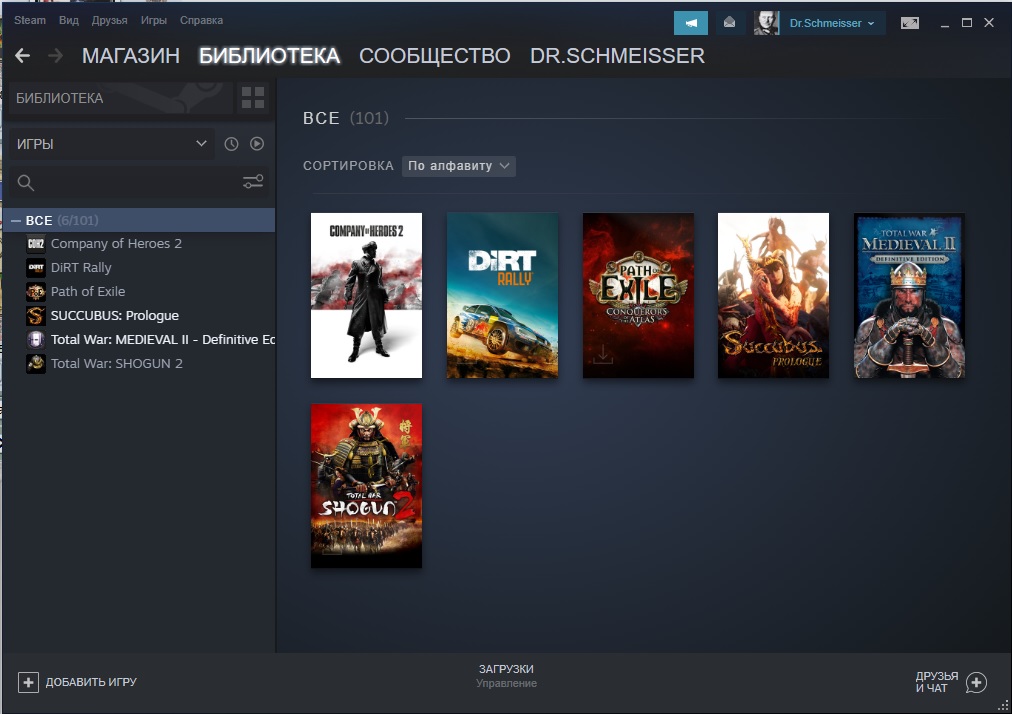Open the ИГРЫ filter dropdown
1012x714 pixels.
click(112, 144)
